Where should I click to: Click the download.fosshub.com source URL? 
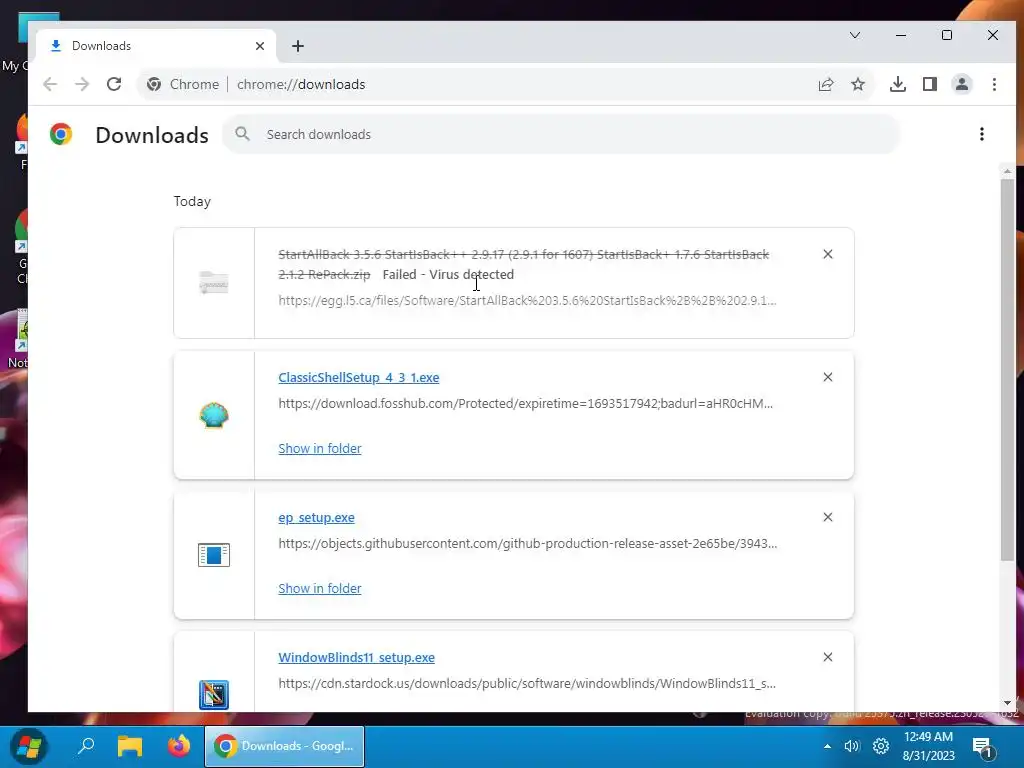click(x=526, y=404)
